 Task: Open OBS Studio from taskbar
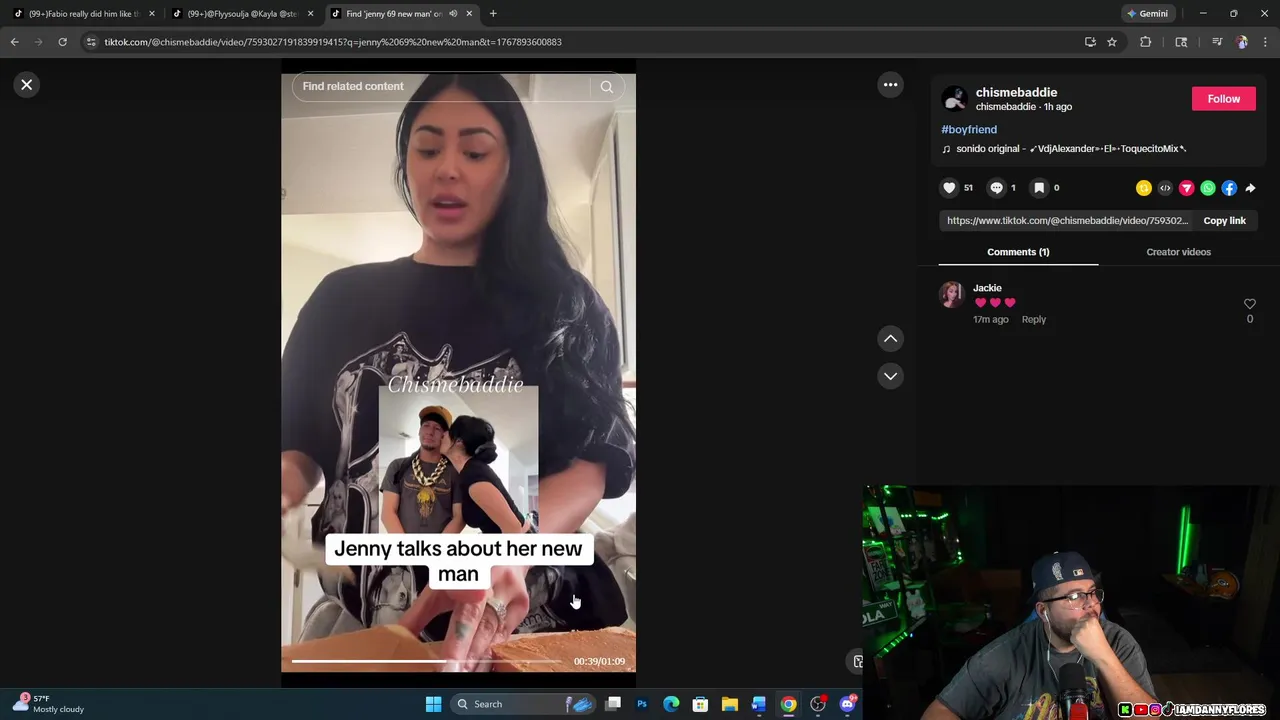click(x=818, y=704)
